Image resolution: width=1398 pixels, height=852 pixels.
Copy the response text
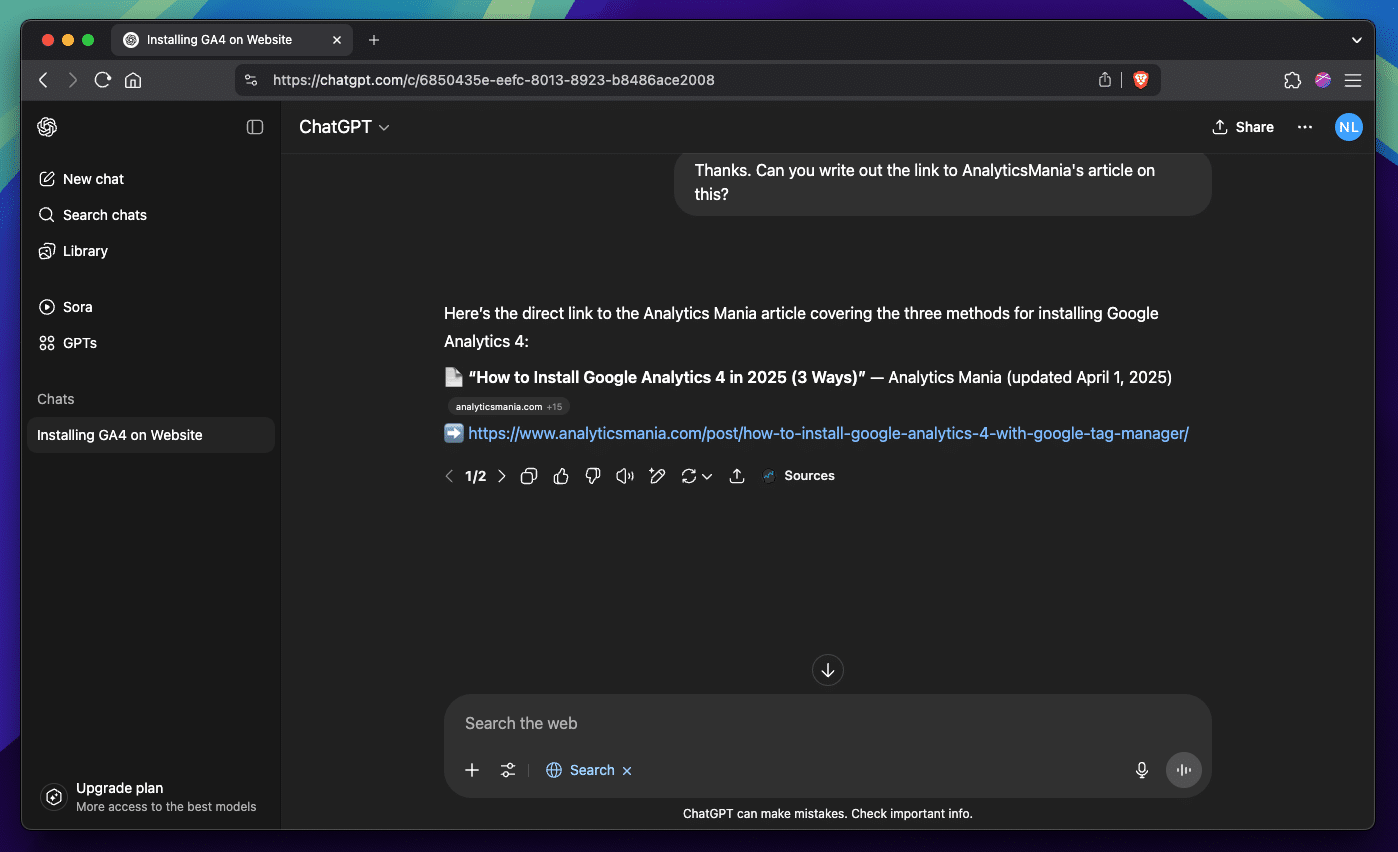530,476
